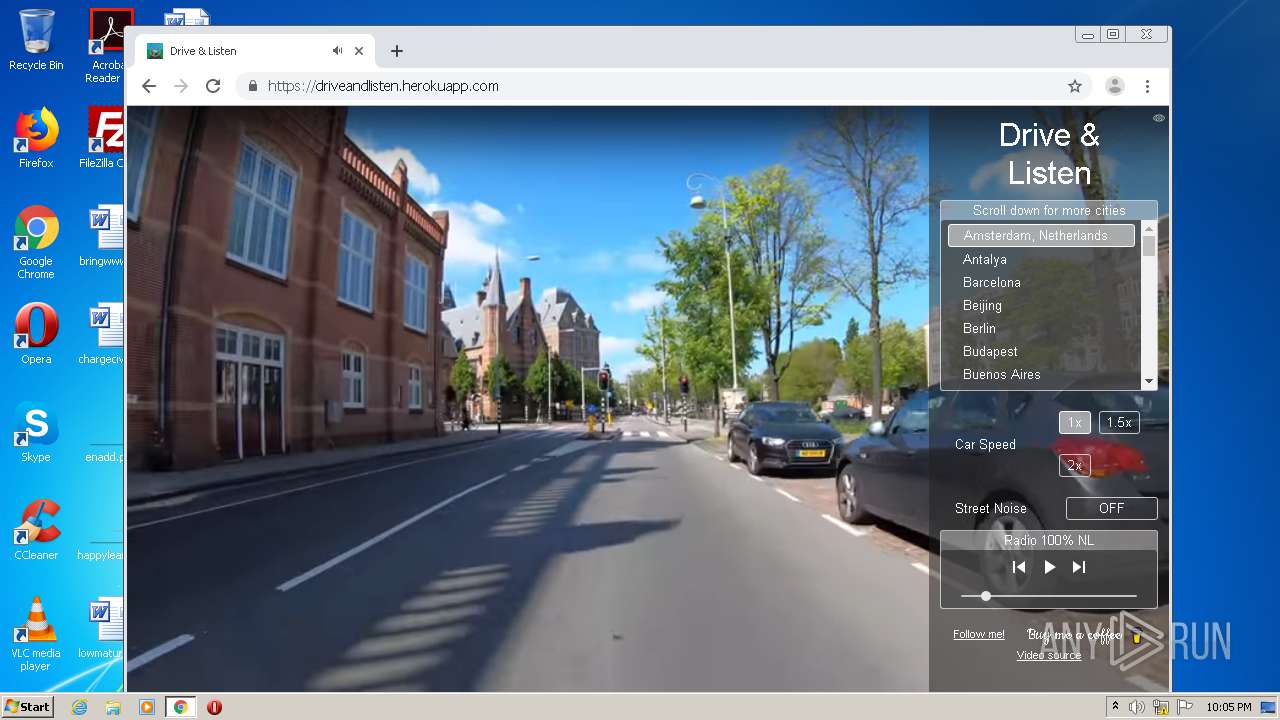This screenshot has width=1280, height=720.
Task: Click the taskbar clock 10:05 PM
Action: pyautogui.click(x=1229, y=707)
